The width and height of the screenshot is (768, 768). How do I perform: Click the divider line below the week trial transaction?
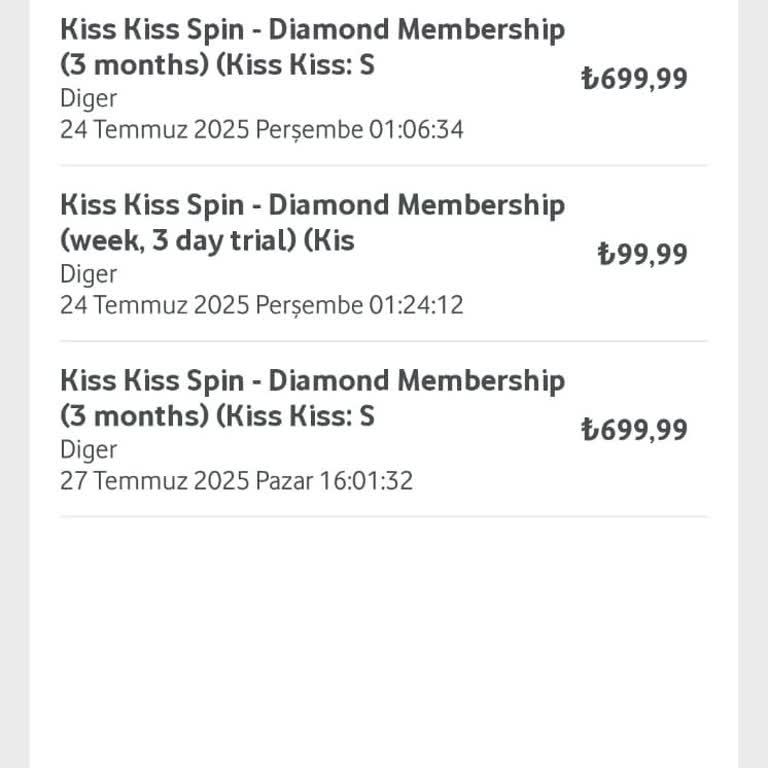pyautogui.click(x=384, y=341)
